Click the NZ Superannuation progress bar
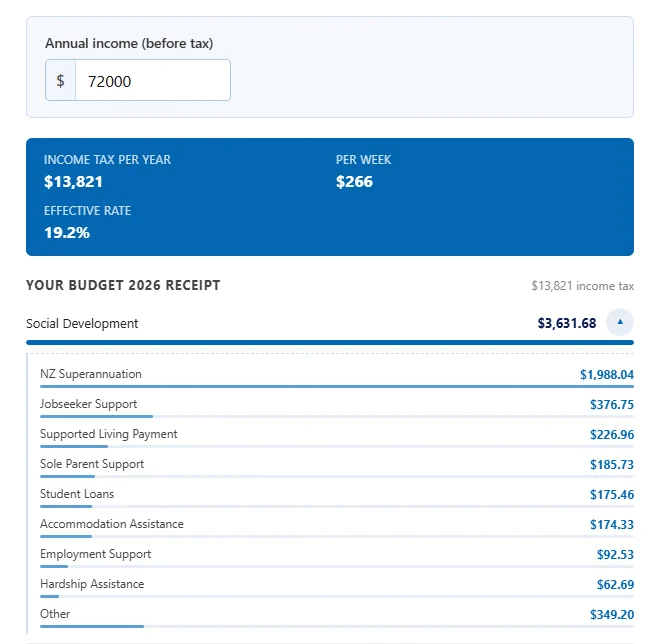Screen dimensions: 662x644 (337, 386)
